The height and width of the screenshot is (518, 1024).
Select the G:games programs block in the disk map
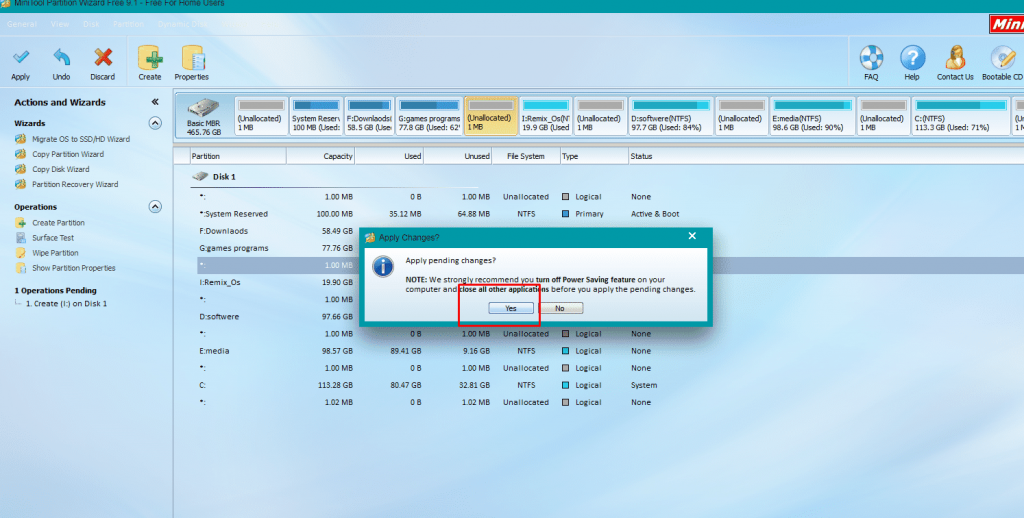point(429,116)
